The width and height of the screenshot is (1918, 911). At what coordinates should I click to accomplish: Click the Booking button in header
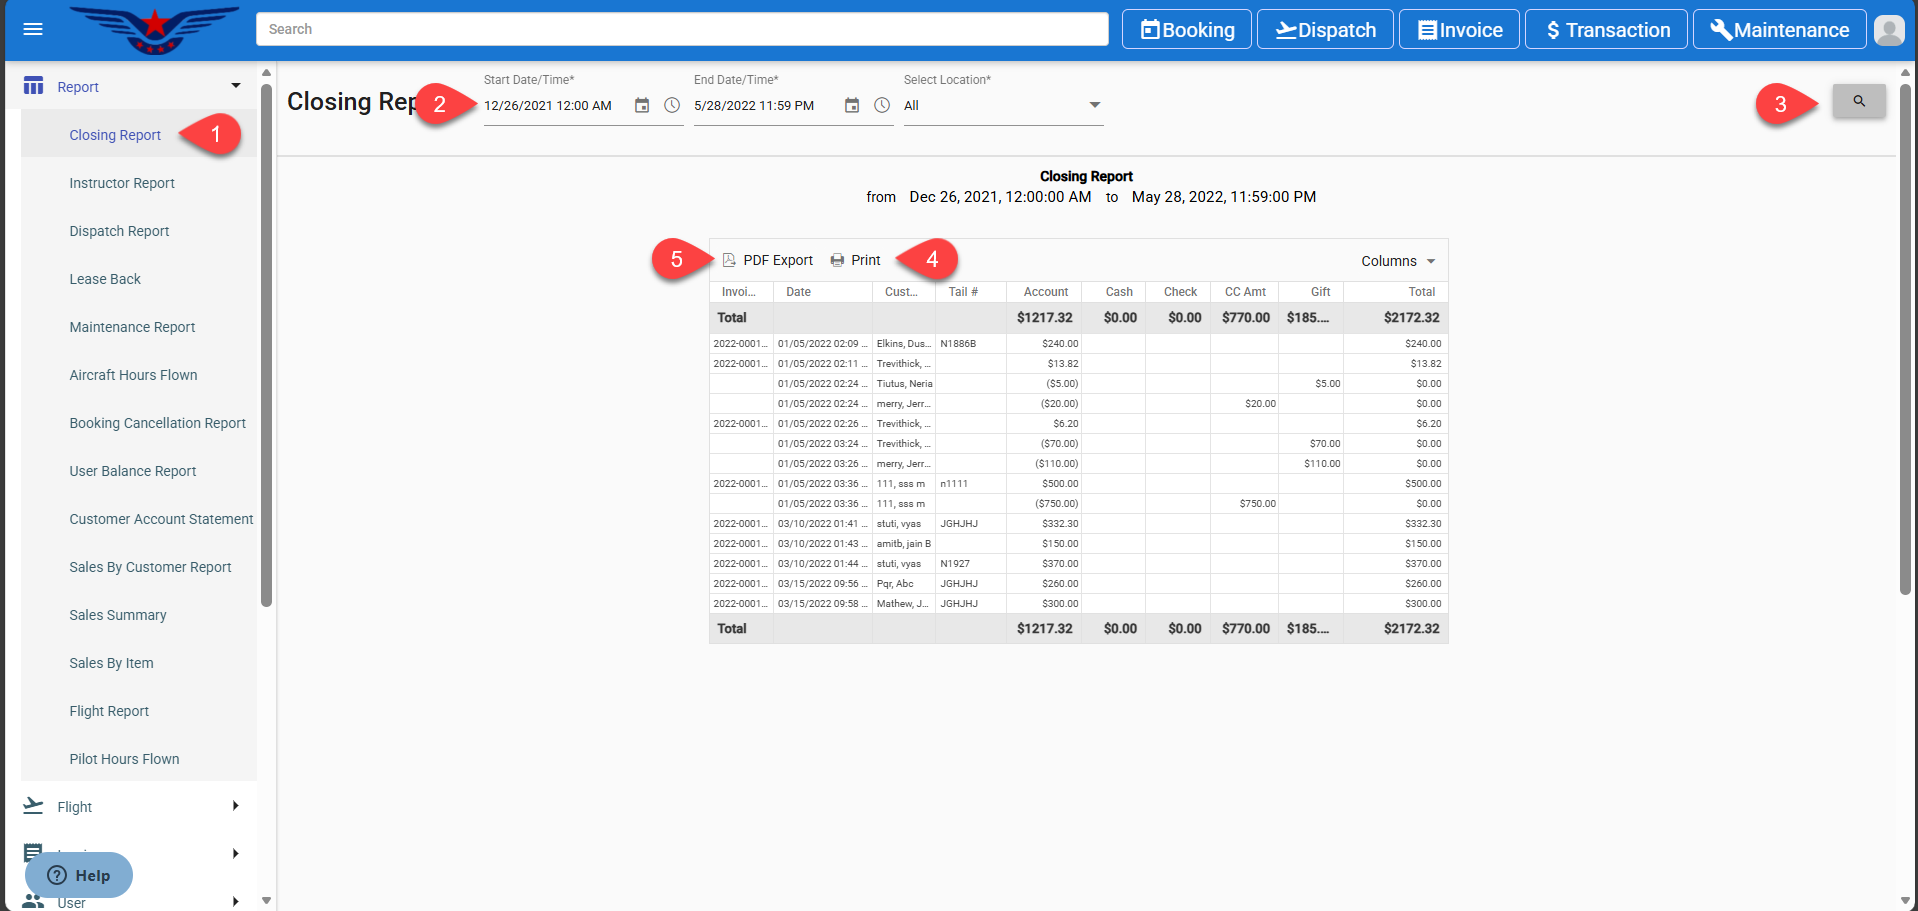[x=1187, y=30]
